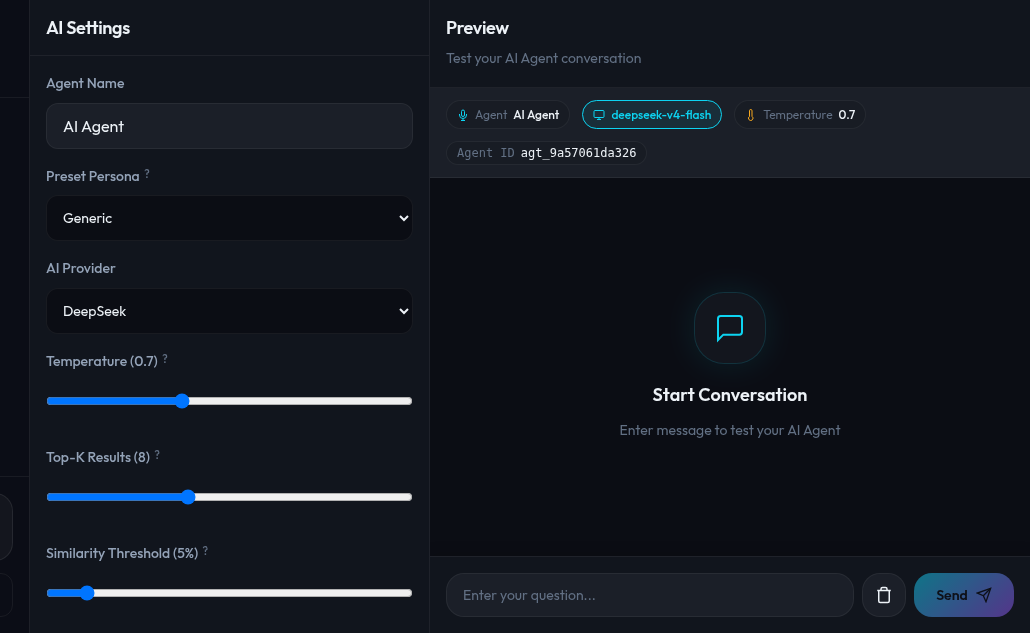Click the Similarity Threshold slider handle
Viewport: 1030px width, 633px height.
(87, 593)
